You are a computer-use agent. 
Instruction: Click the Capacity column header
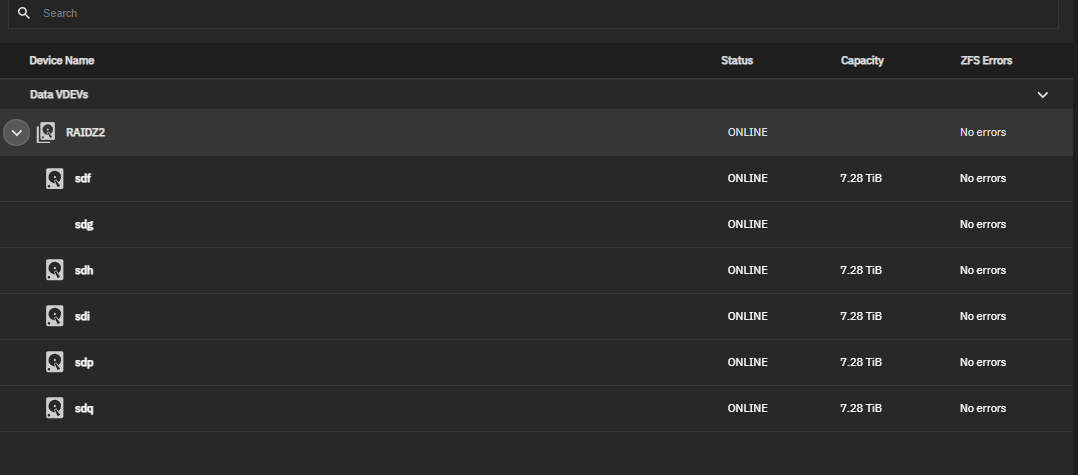coord(862,60)
